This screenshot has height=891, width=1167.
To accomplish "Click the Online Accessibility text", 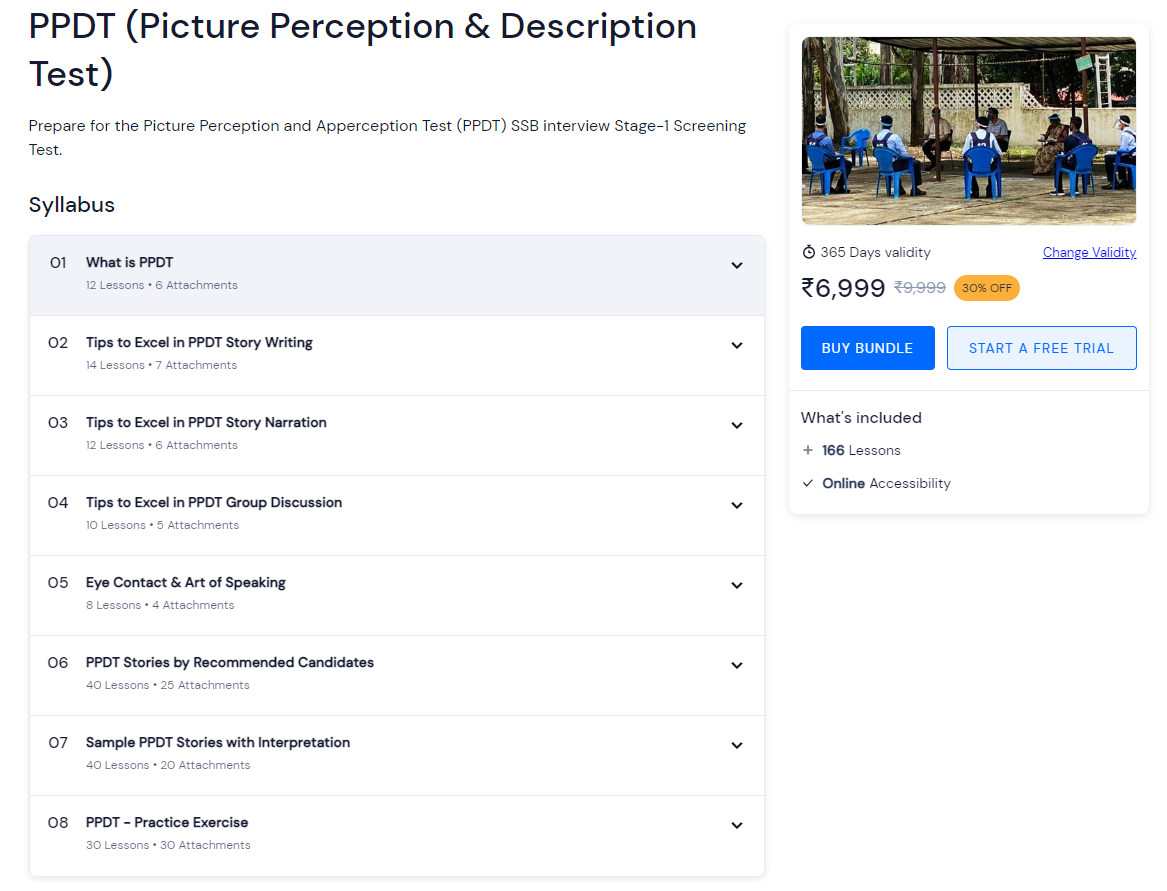I will (x=886, y=483).
